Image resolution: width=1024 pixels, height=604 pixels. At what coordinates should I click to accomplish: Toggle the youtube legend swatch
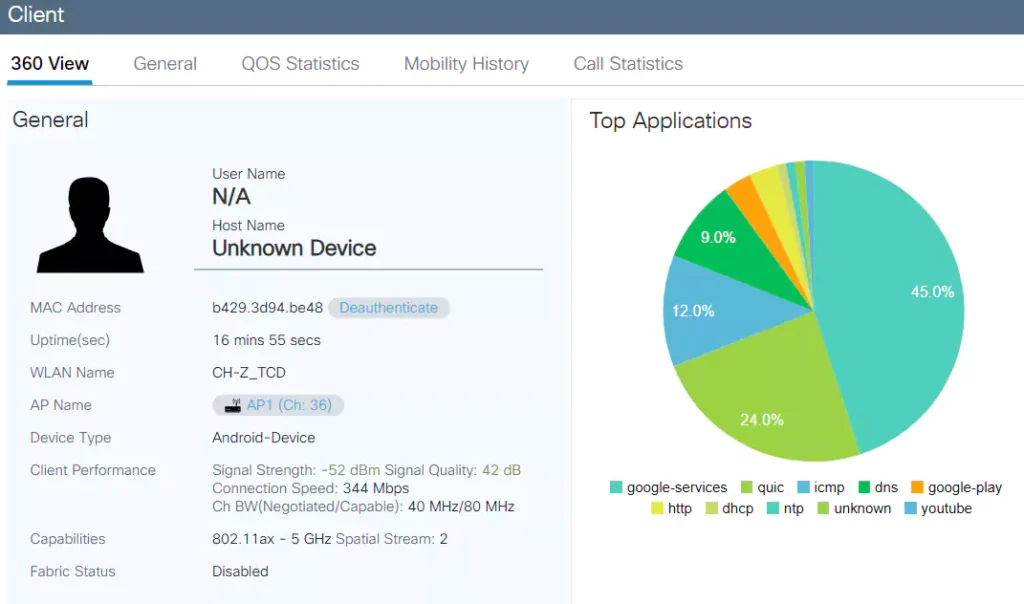(x=910, y=509)
